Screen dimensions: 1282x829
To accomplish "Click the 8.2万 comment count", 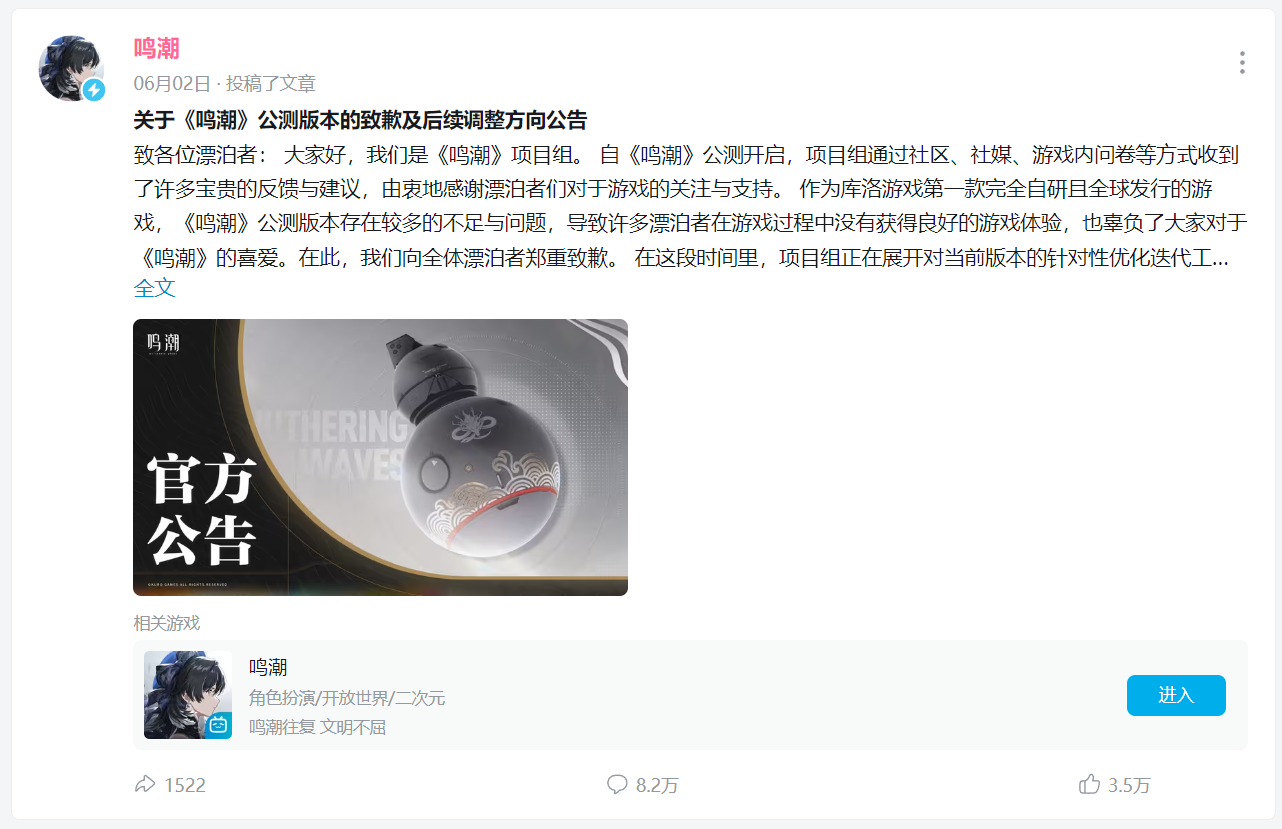I will coord(657,785).
